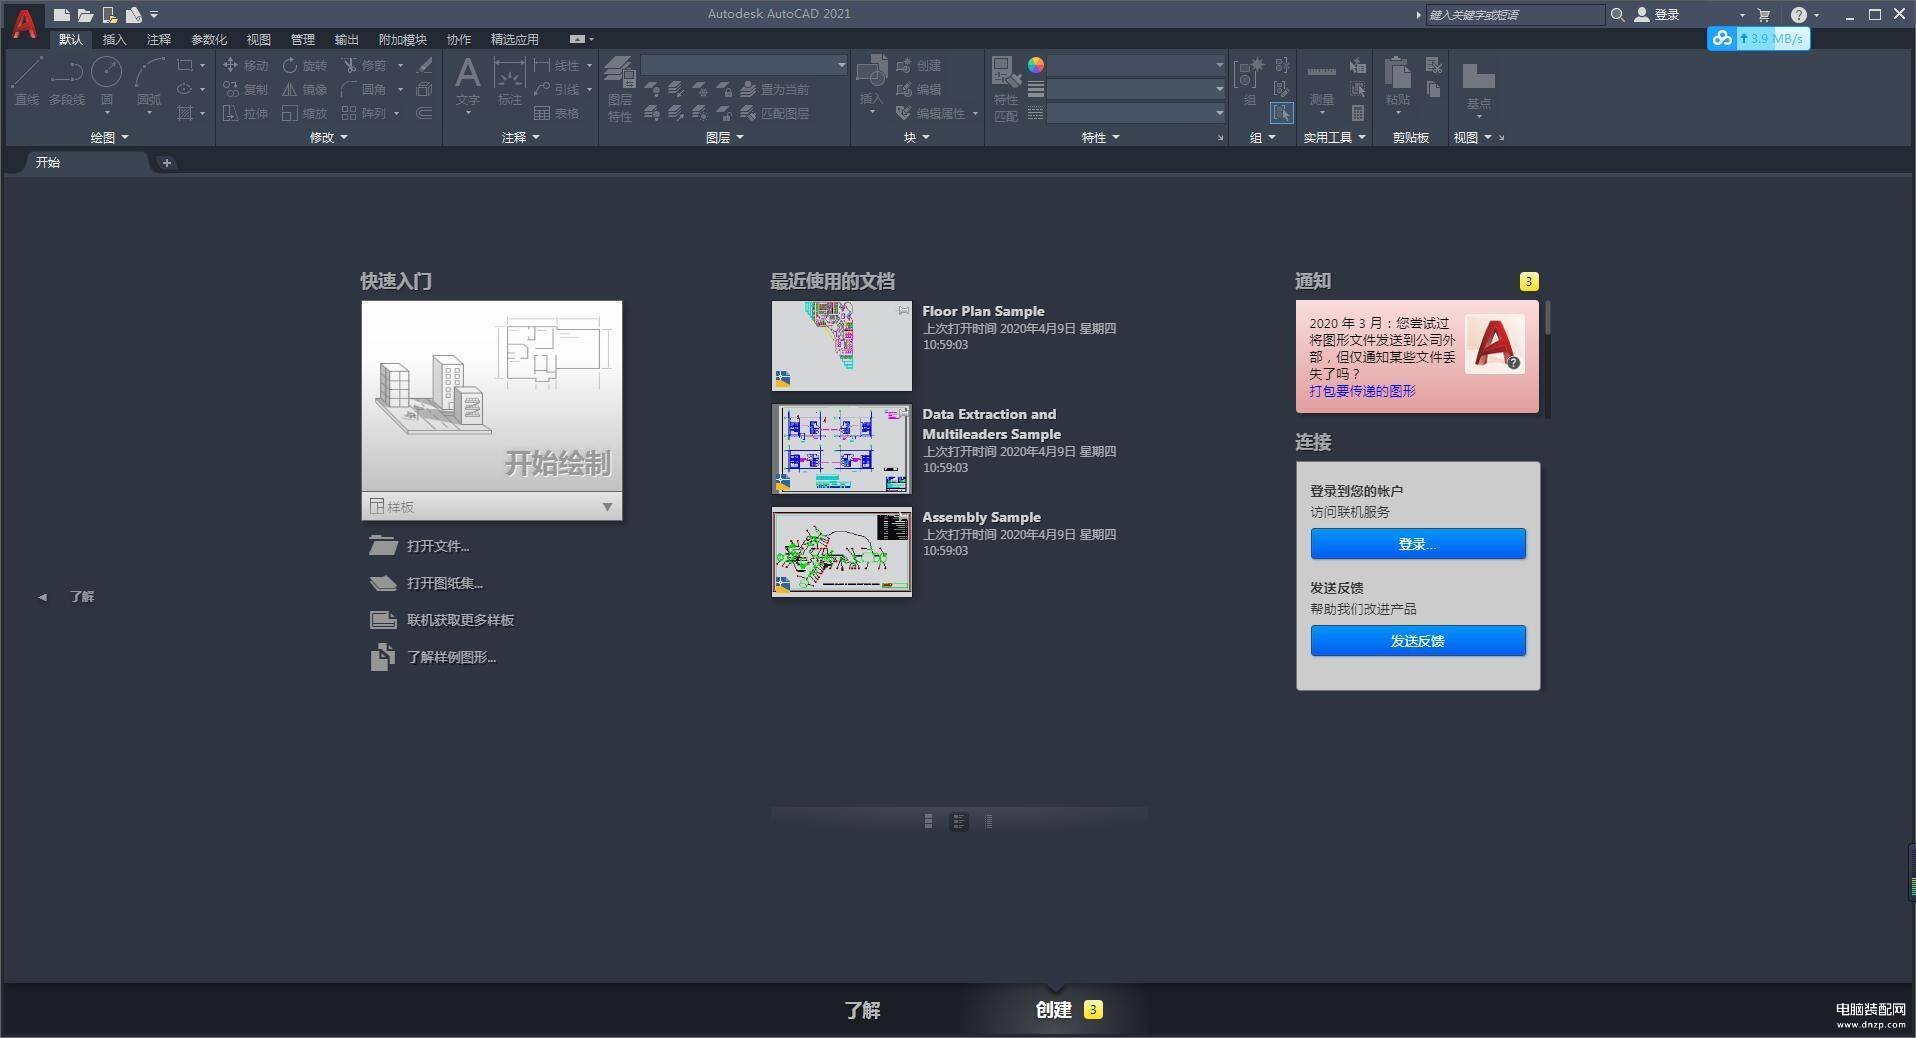1916x1038 pixels.
Task: Click the Mirror (镜像) tool
Action: 304,89
